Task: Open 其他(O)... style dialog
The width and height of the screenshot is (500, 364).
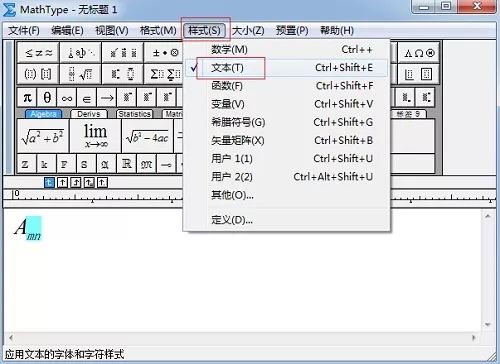Action: click(287, 195)
